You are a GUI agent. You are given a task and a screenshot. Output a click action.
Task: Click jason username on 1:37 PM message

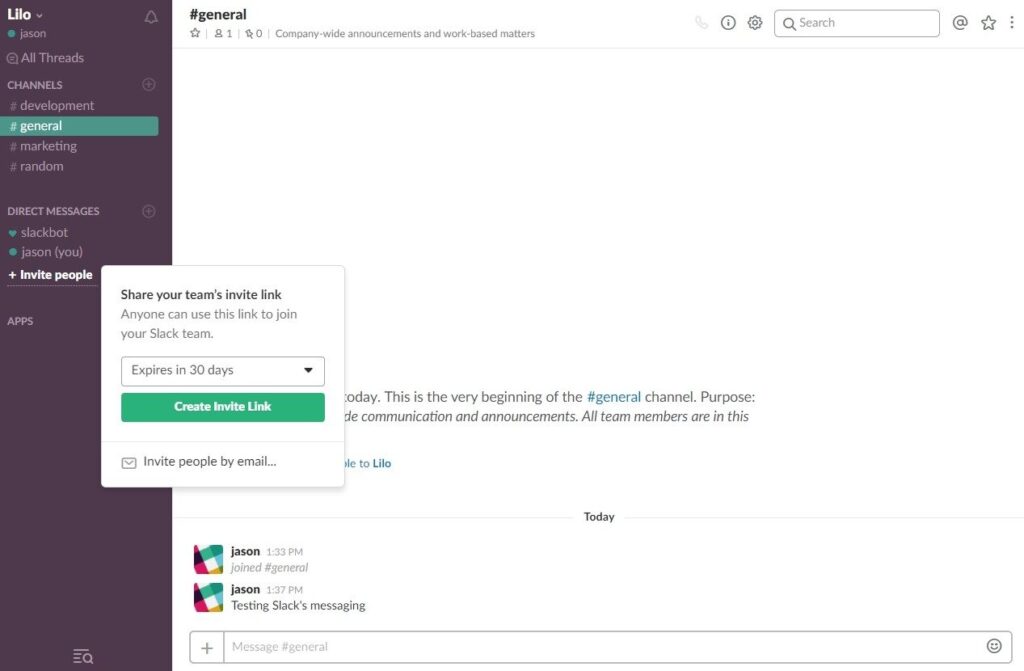[x=246, y=589]
